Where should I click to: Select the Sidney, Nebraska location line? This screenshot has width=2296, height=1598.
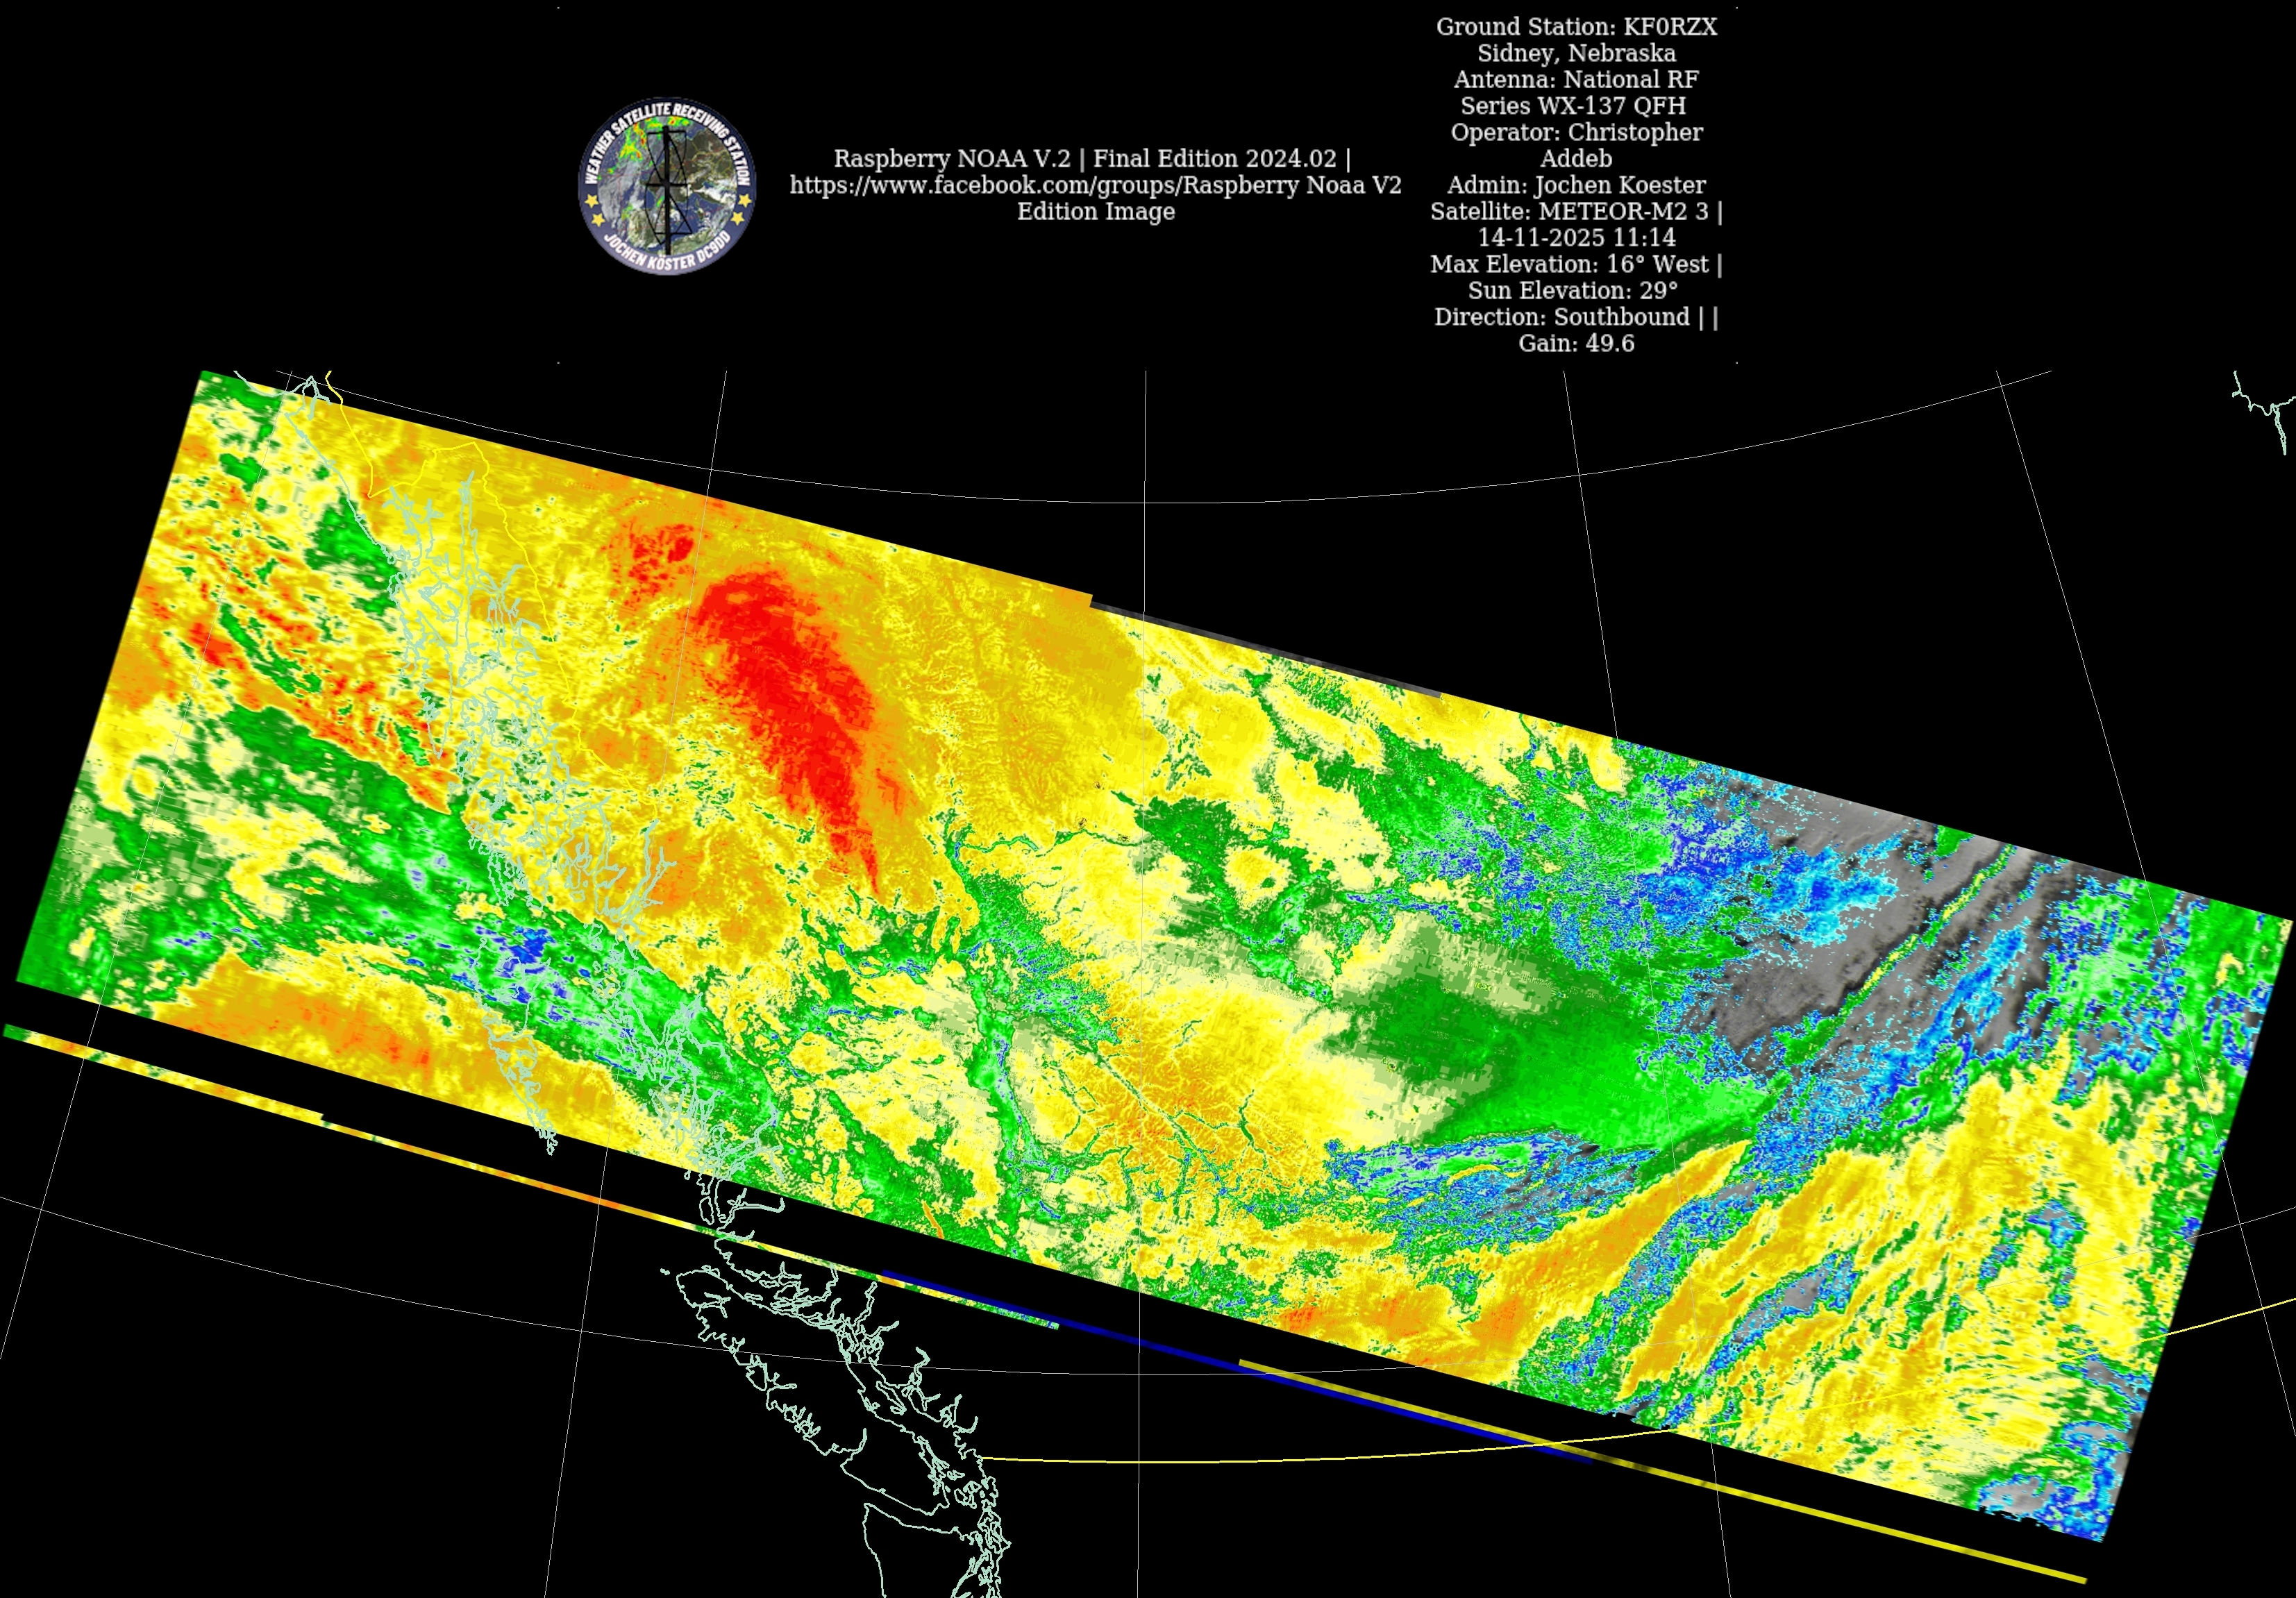coord(1576,53)
